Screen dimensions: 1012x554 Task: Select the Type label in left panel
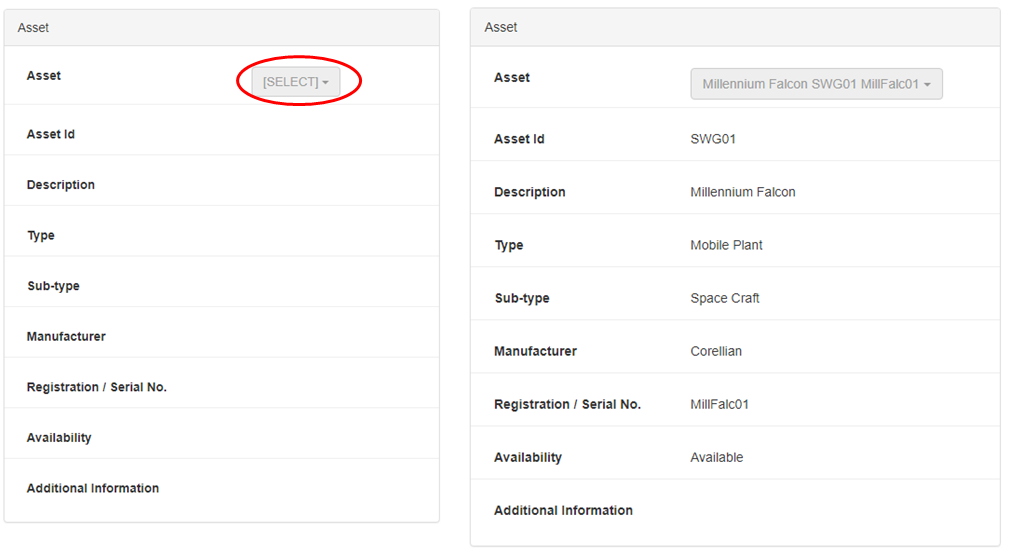tap(41, 235)
